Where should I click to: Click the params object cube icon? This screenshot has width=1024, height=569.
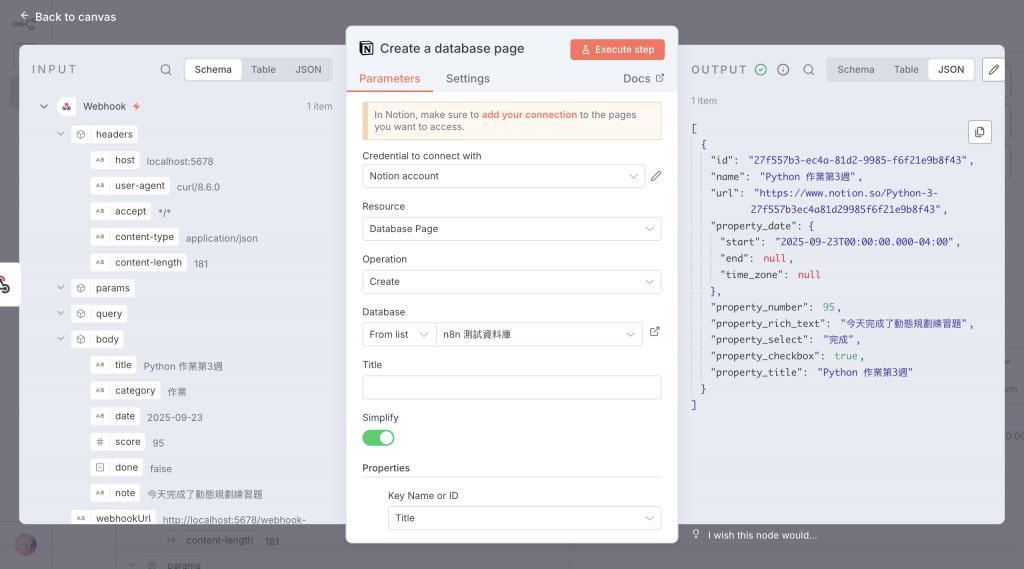click(x=81, y=287)
